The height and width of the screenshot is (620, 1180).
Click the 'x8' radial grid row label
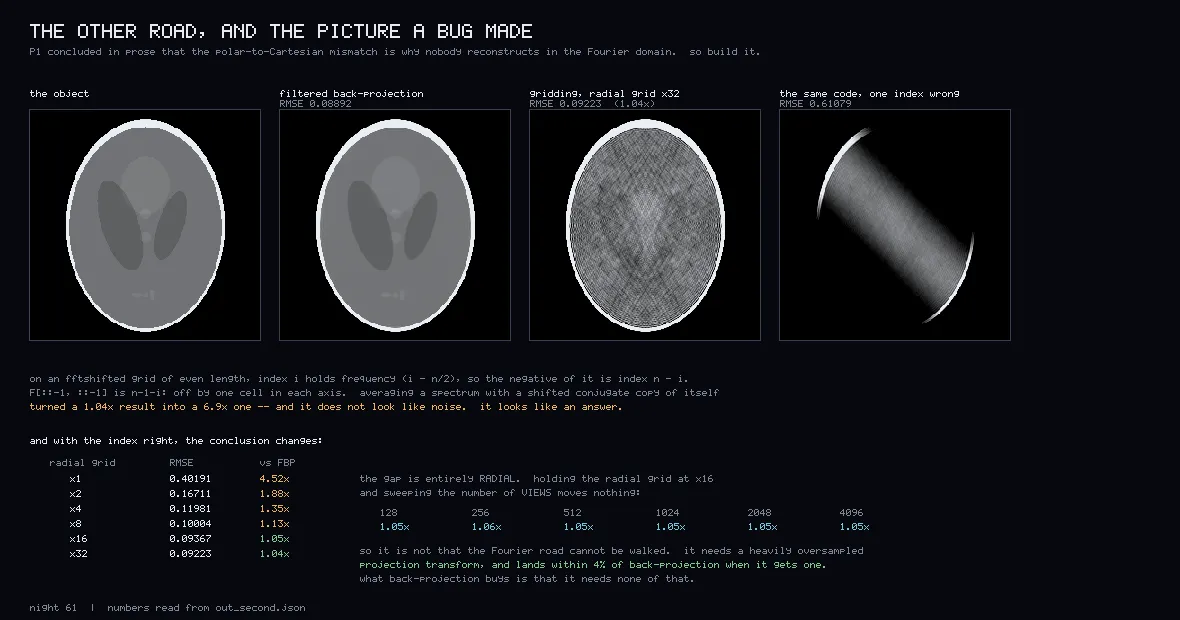coord(75,524)
